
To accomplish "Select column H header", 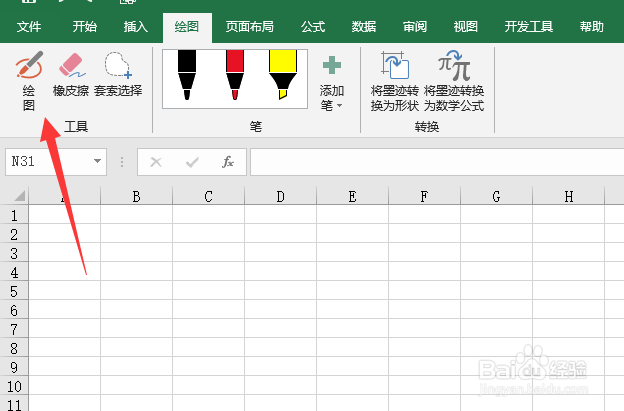I will coord(569,196).
